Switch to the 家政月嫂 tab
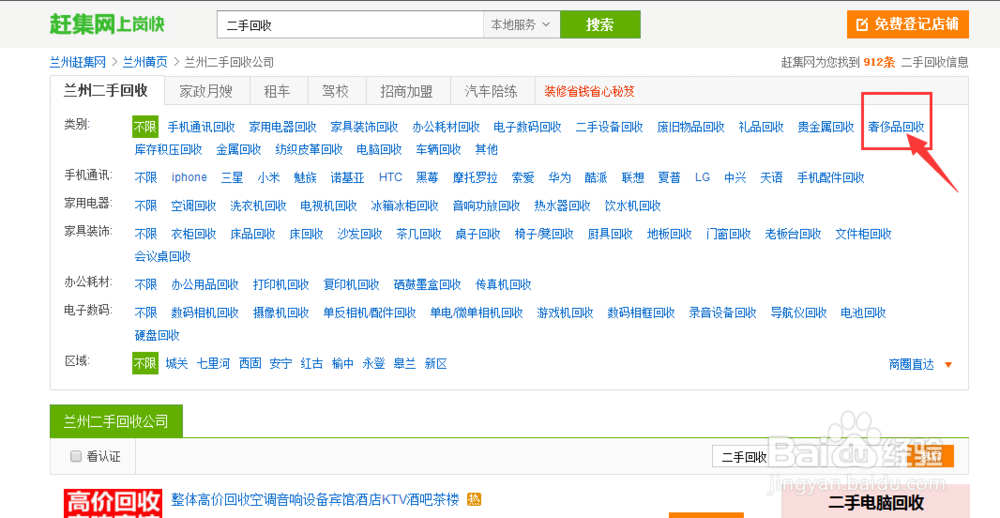The height and width of the screenshot is (518, 1000). (206, 91)
